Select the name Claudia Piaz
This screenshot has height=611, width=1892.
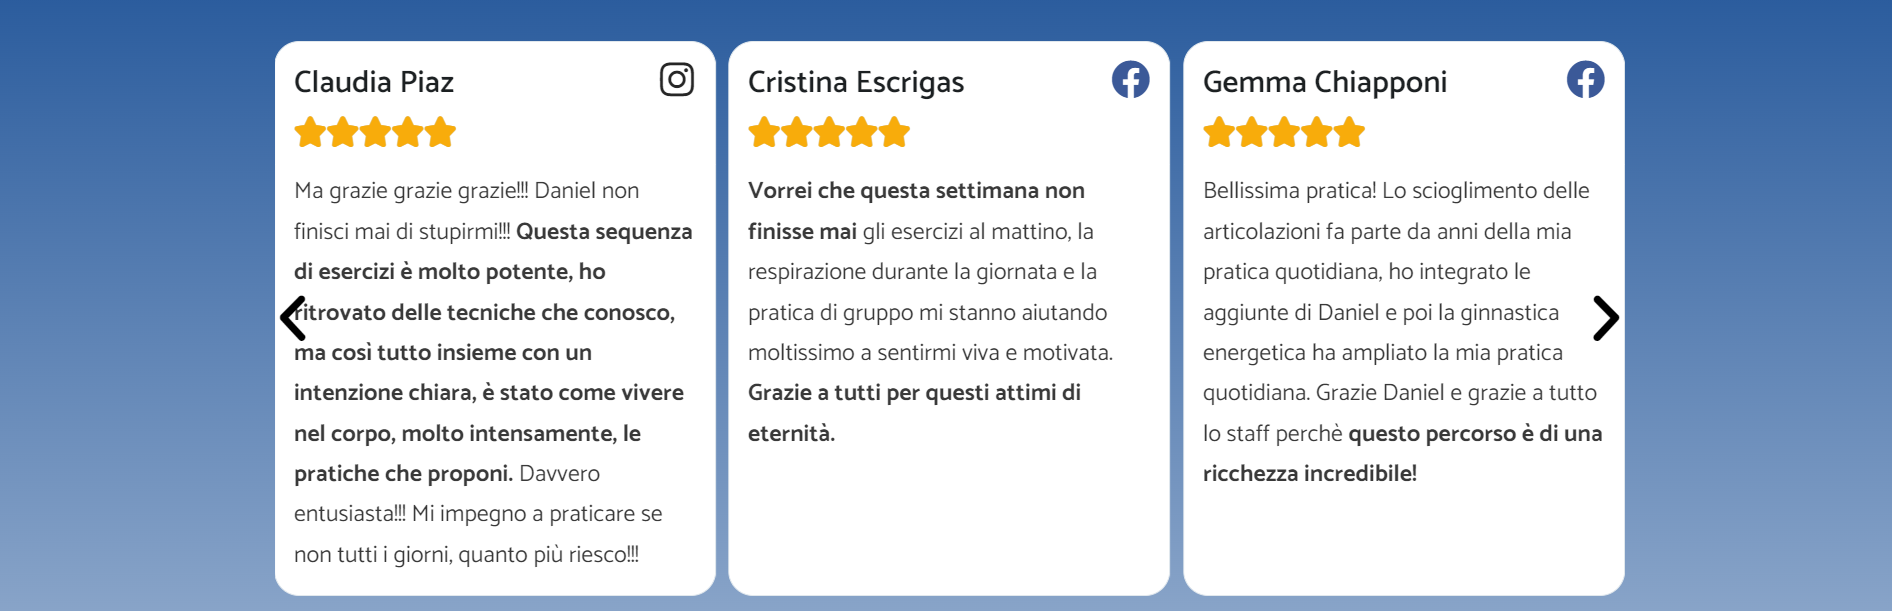coord(374,82)
